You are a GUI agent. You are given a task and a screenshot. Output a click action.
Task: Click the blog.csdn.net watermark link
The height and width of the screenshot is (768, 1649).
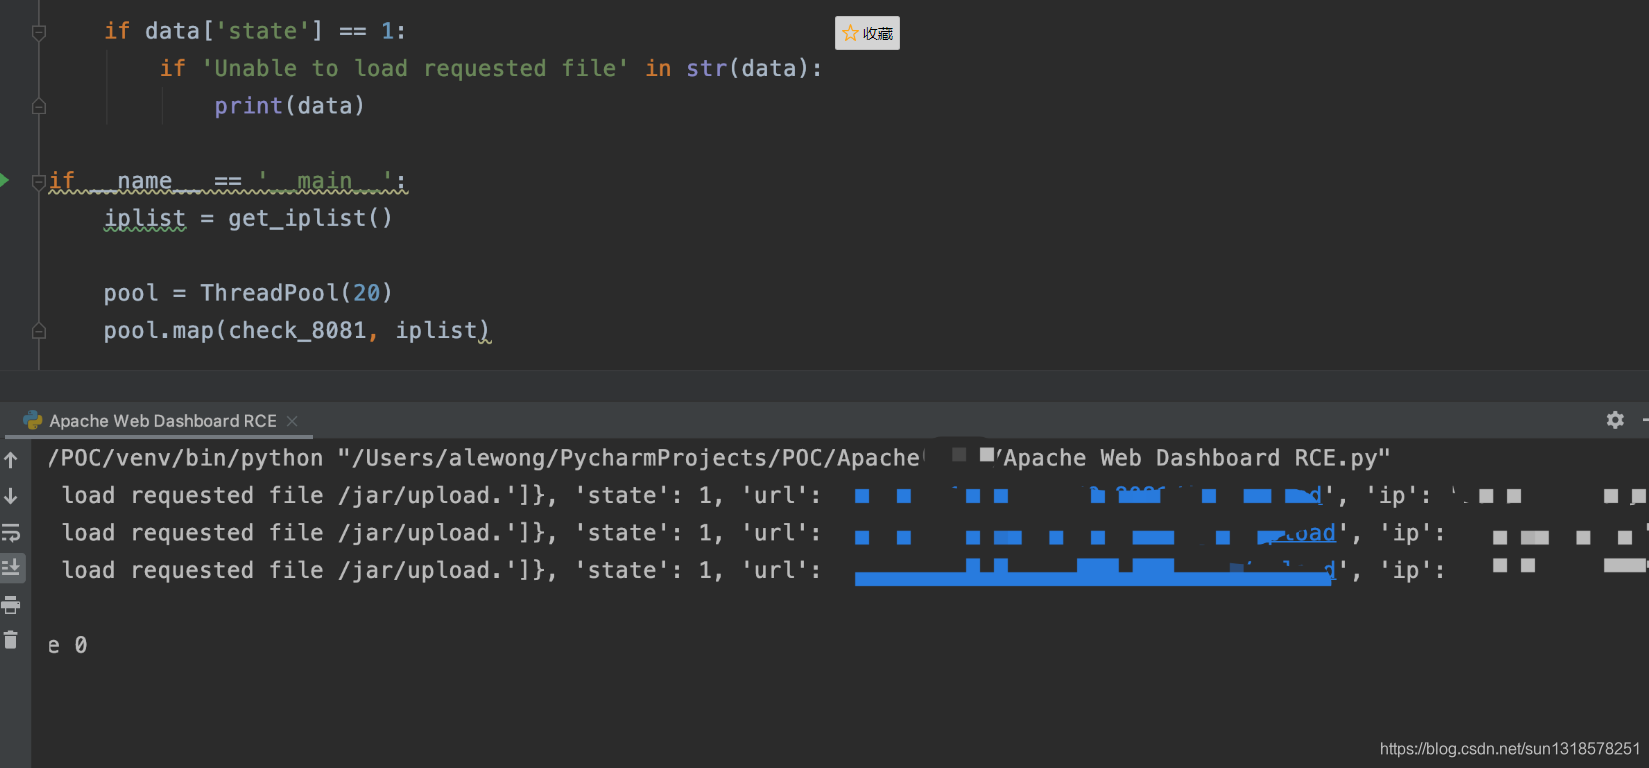pyautogui.click(x=1510, y=749)
